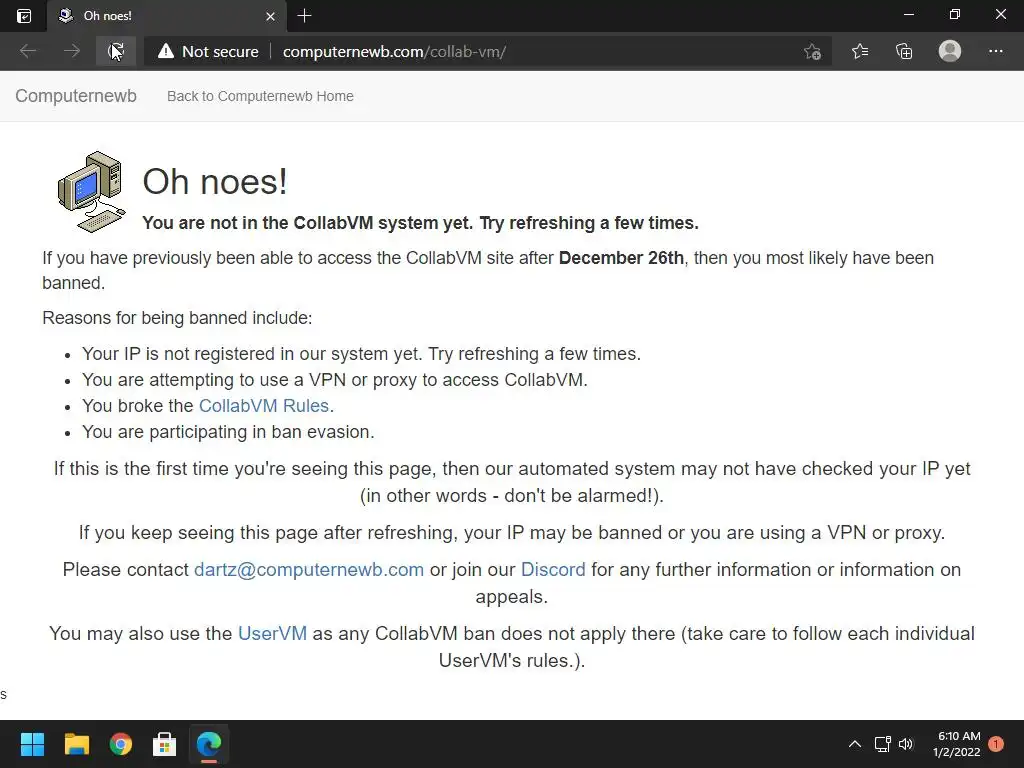Open a new tab with plus button
The image size is (1024, 768).
click(304, 16)
